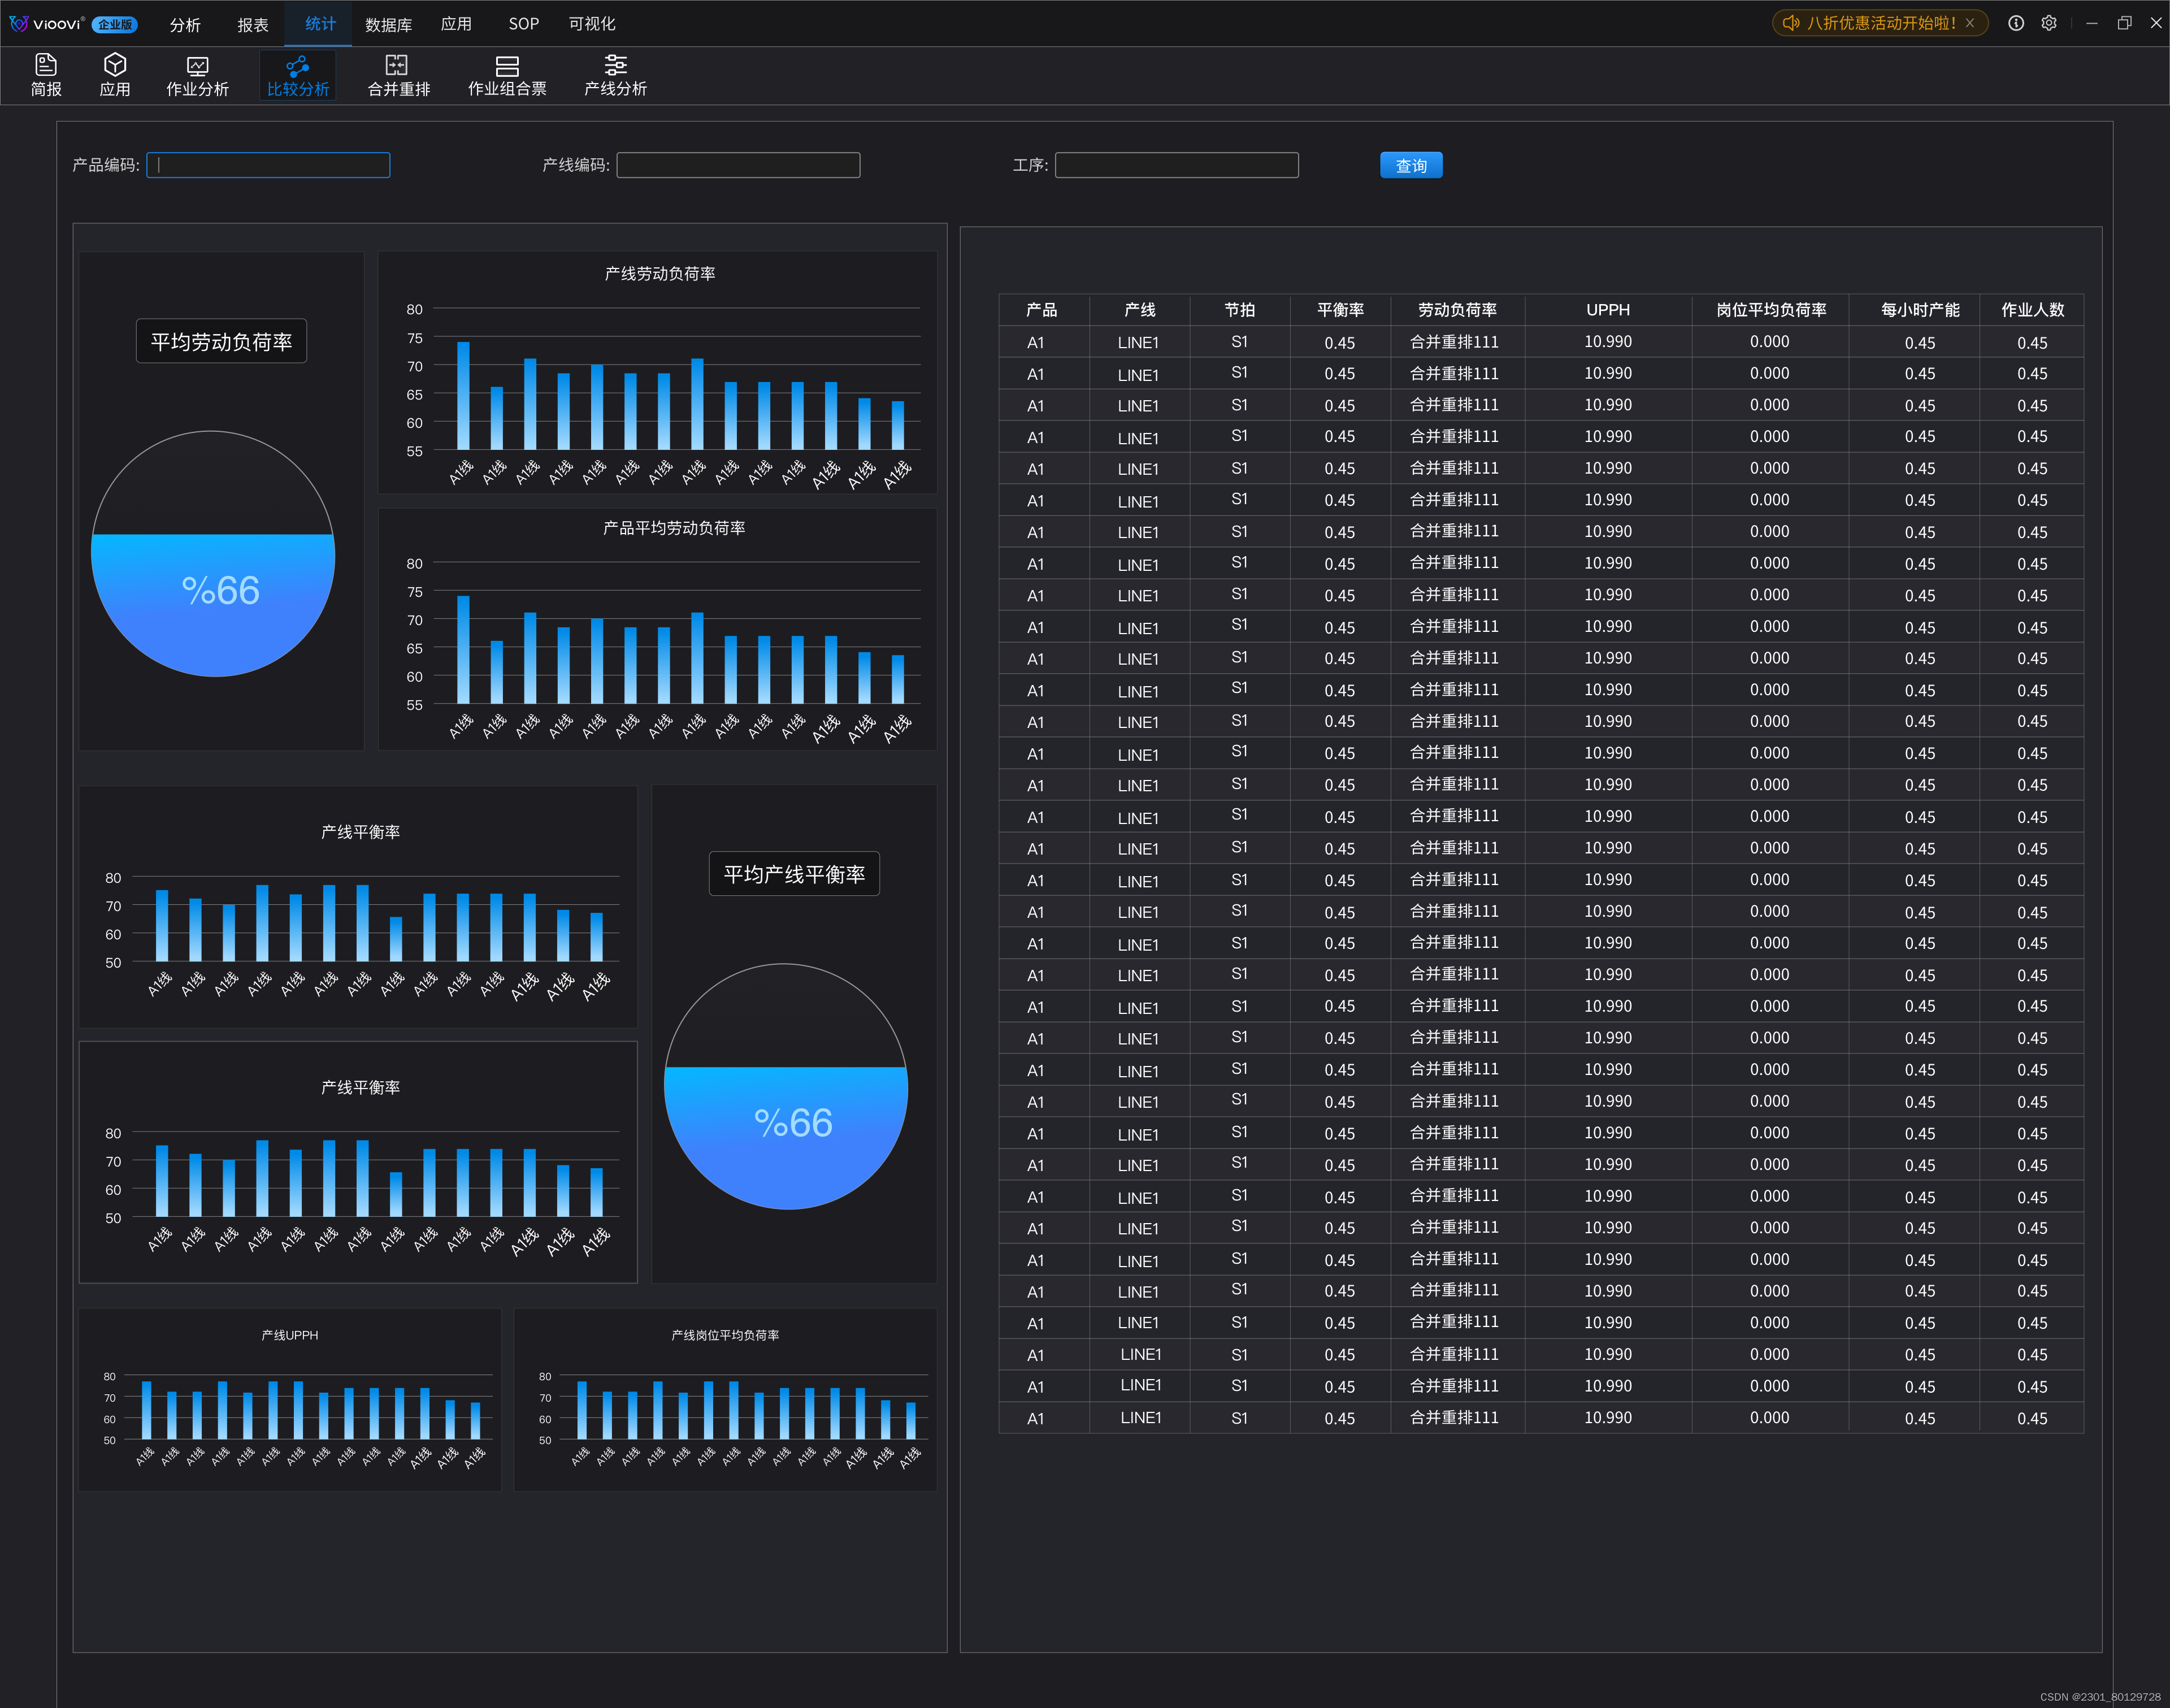
Task: Select the 比较分析 comparison tool
Action: pyautogui.click(x=297, y=75)
